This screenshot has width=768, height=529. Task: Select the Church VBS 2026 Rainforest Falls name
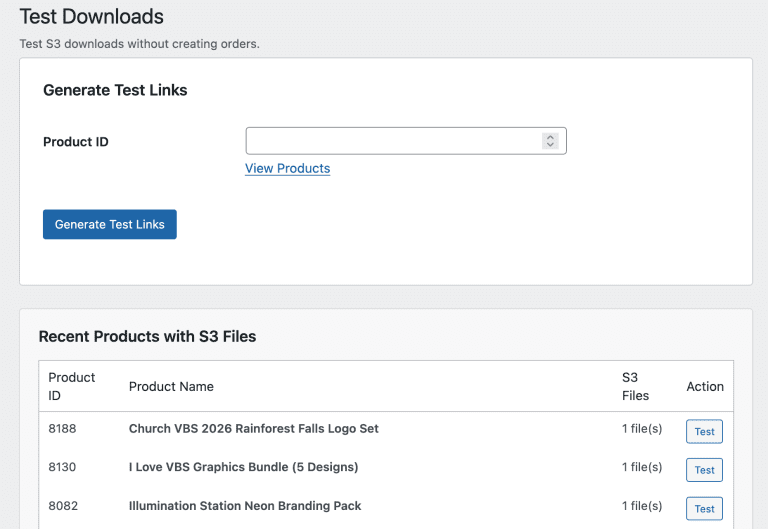coord(254,428)
